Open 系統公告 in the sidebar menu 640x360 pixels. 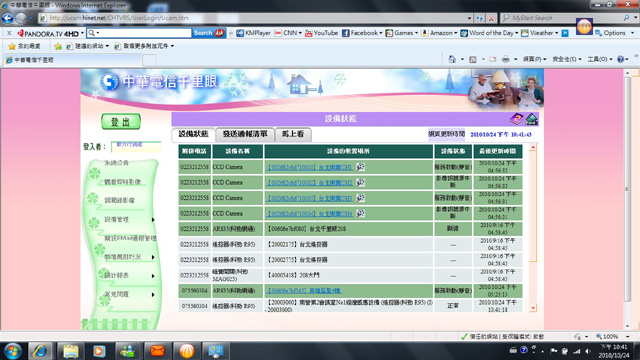tap(116, 163)
